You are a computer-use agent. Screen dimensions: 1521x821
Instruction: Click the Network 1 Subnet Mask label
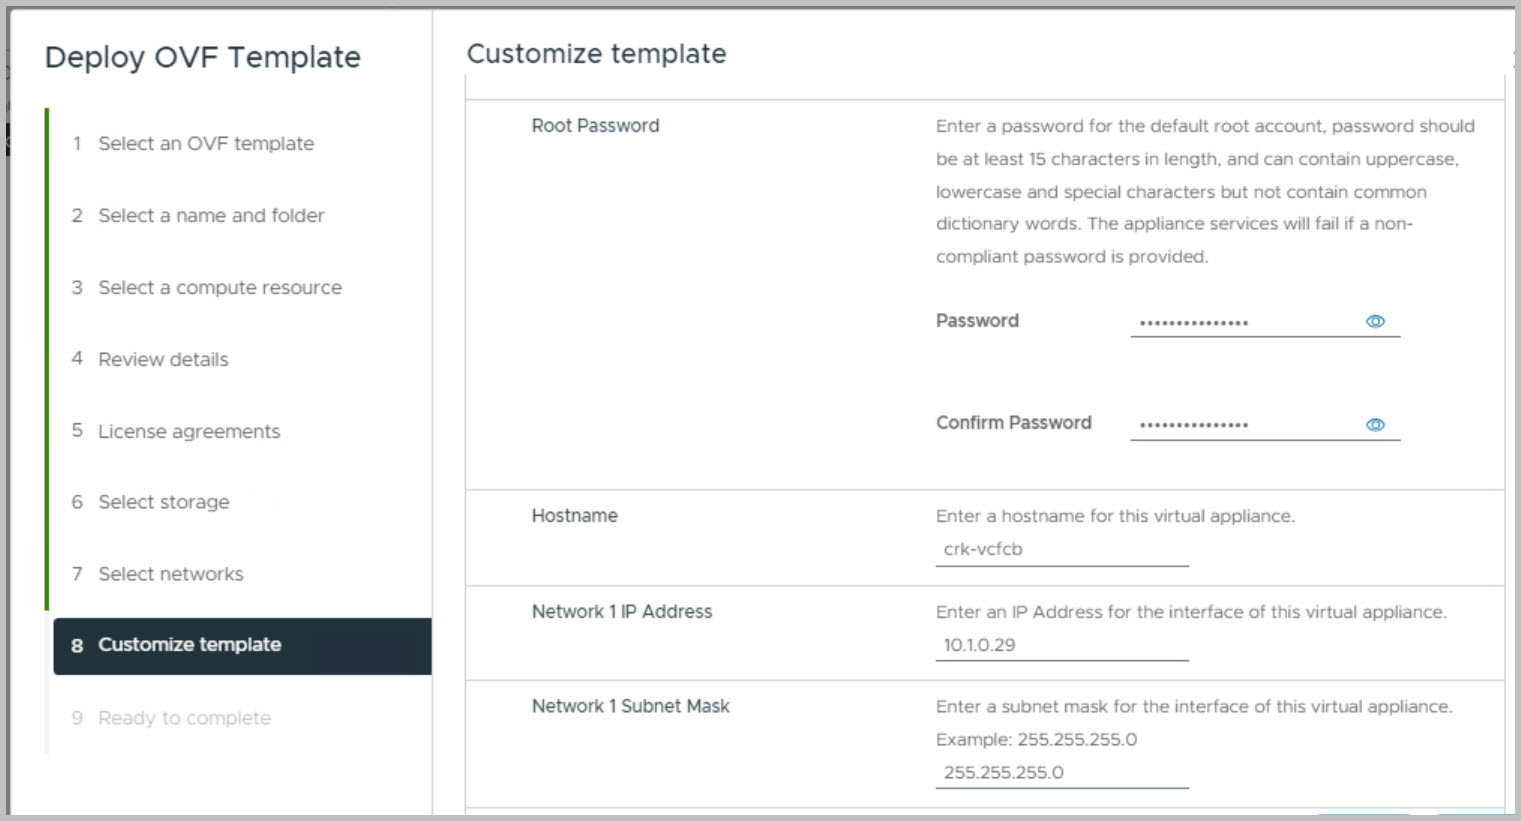click(x=630, y=706)
